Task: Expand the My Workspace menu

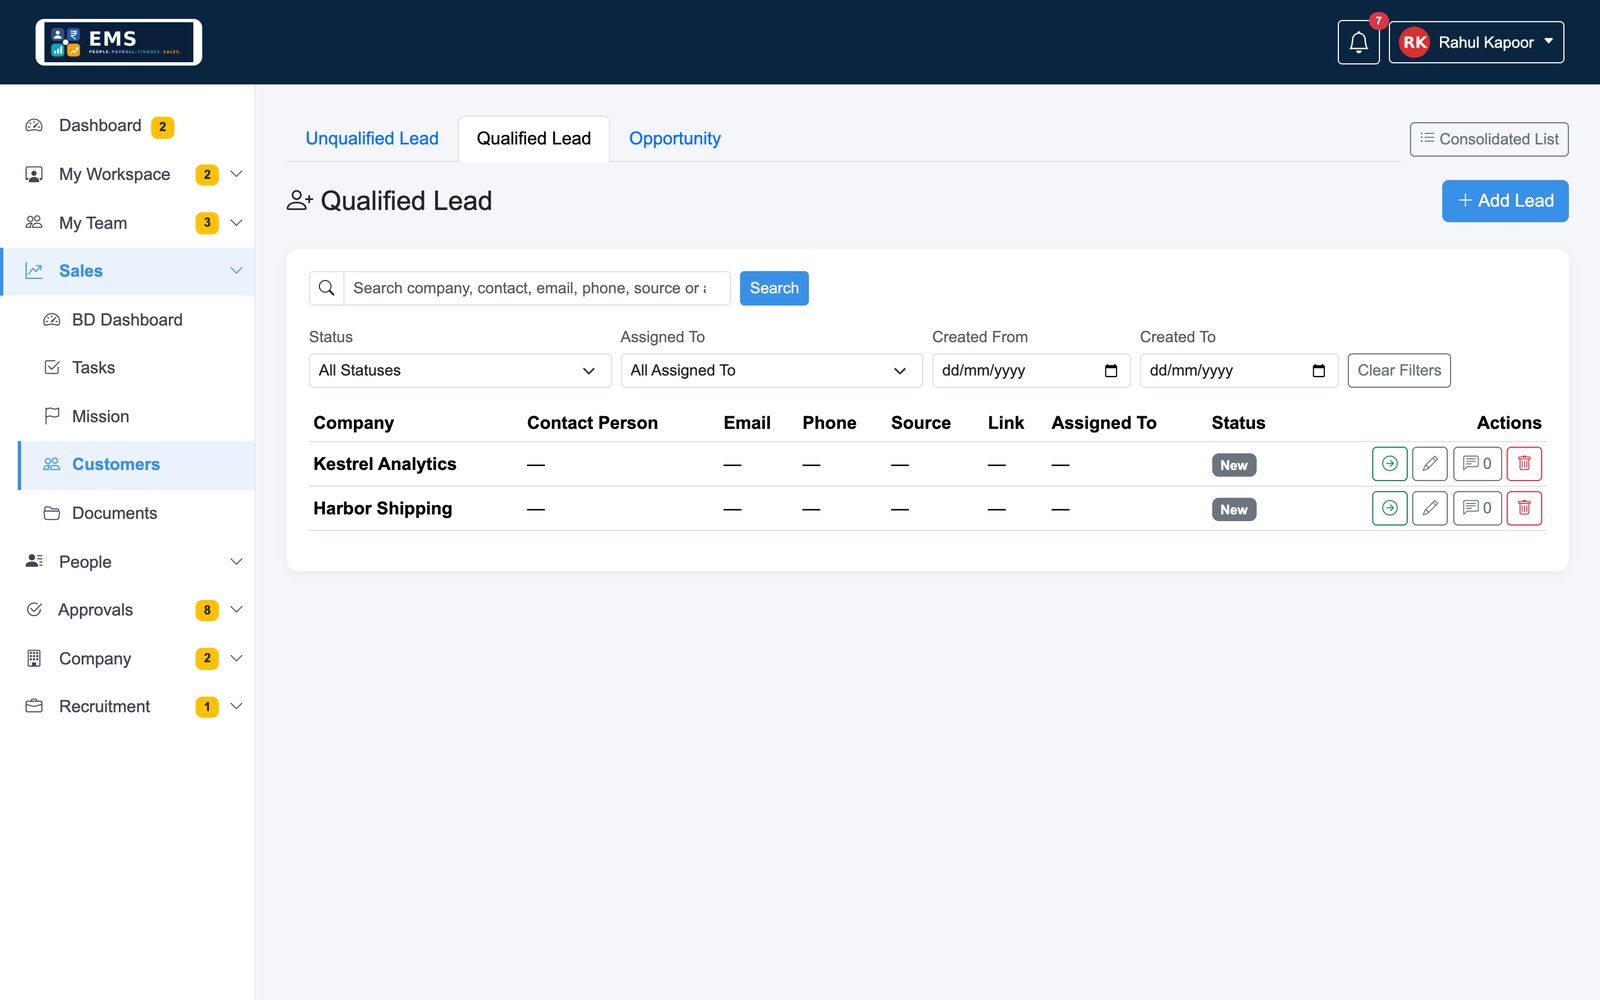Action: (x=127, y=174)
